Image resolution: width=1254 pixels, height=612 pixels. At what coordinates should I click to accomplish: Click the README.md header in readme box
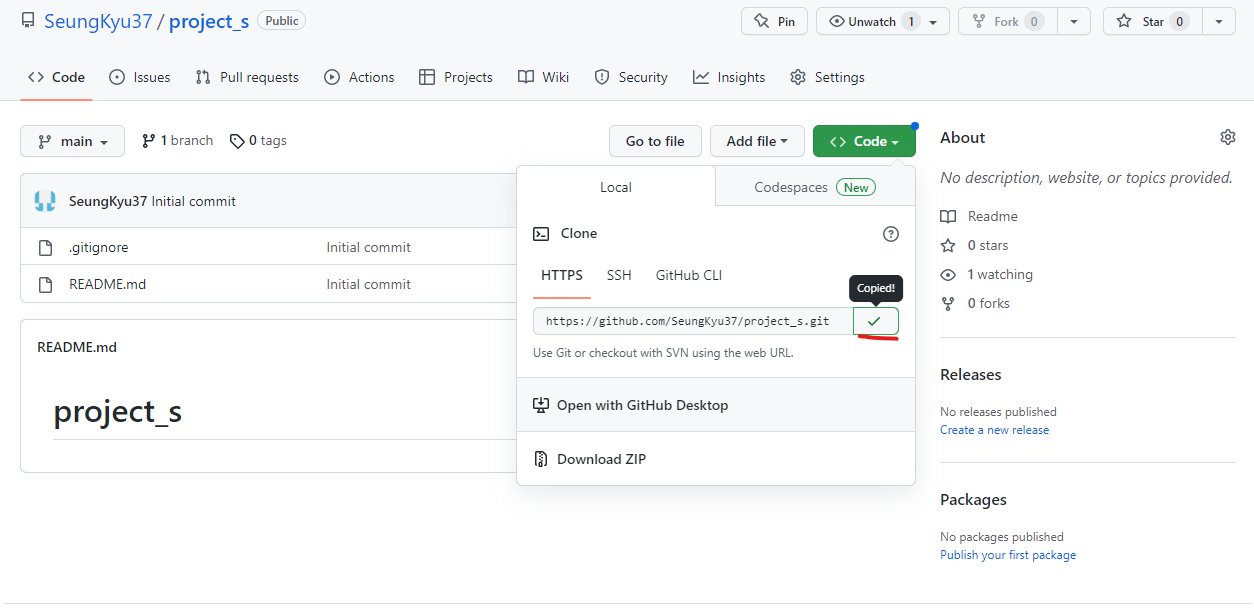[77, 347]
